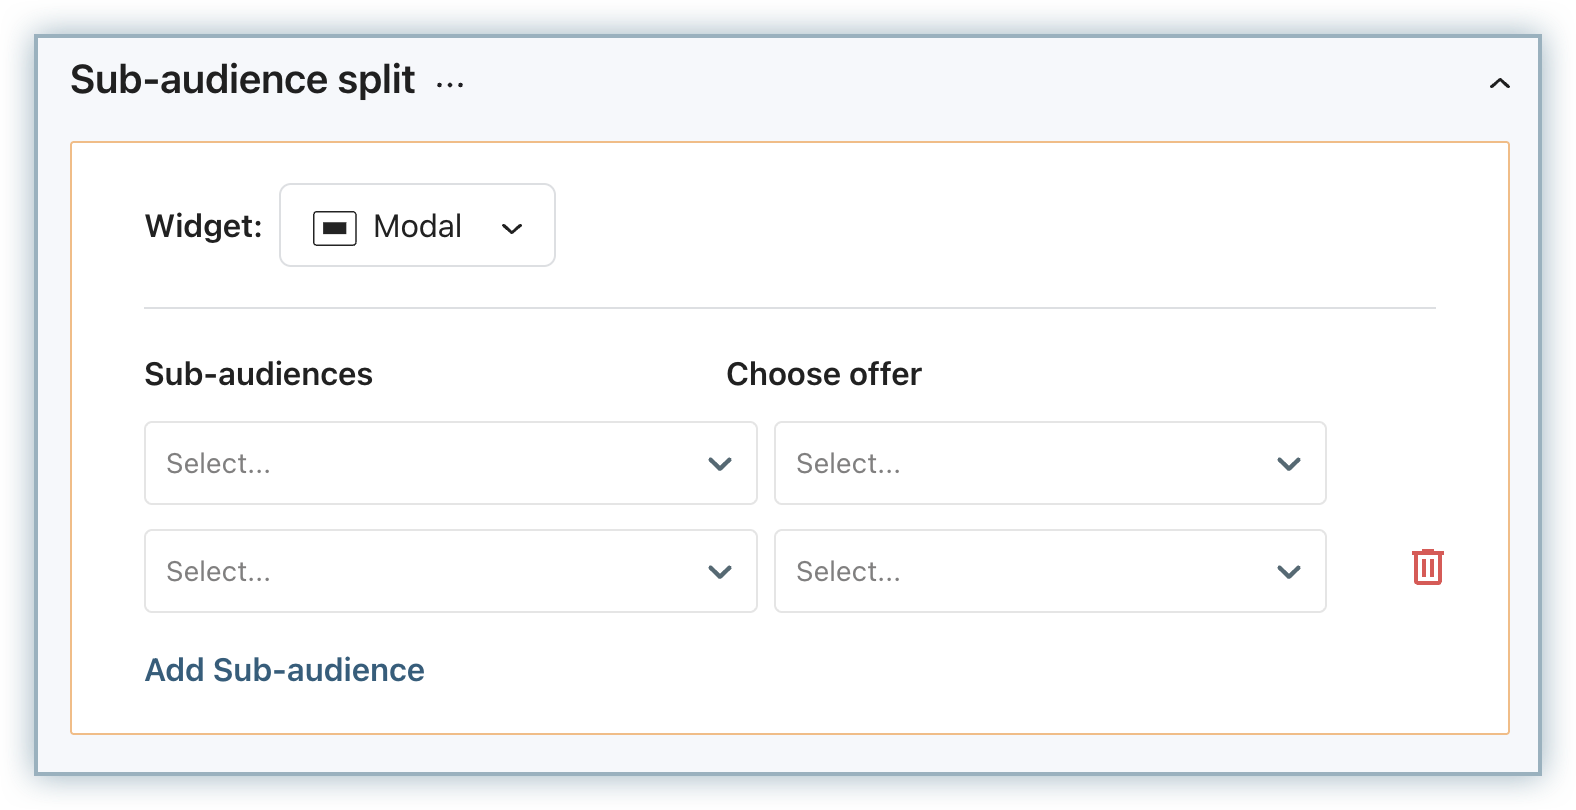Delete the second sub-audience row
Viewport: 1576px width, 810px height.
[x=1427, y=567]
